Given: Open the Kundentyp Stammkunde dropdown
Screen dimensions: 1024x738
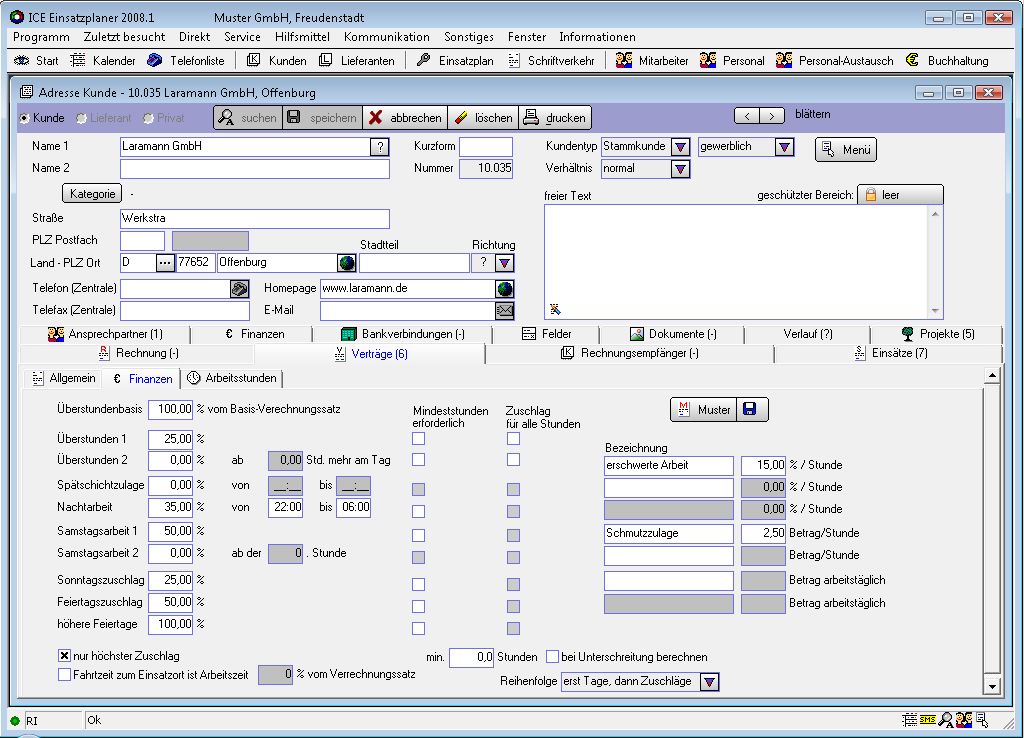Looking at the screenshot, I should (681, 147).
